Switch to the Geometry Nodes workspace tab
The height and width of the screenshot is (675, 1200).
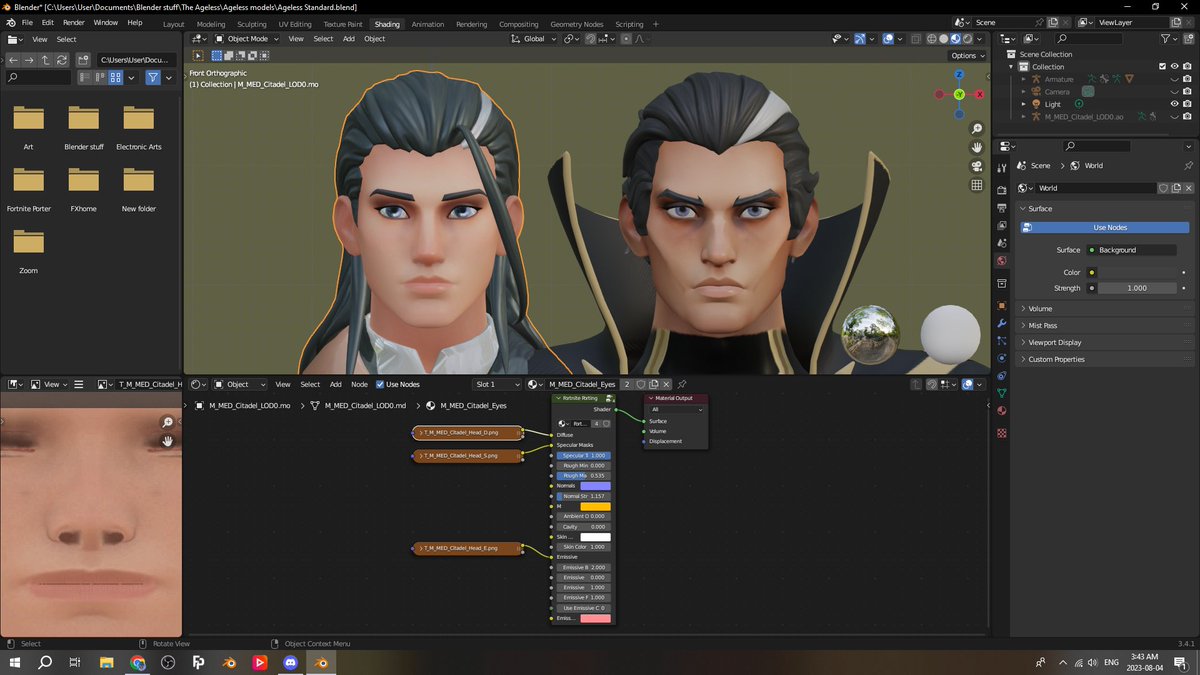tap(577, 24)
